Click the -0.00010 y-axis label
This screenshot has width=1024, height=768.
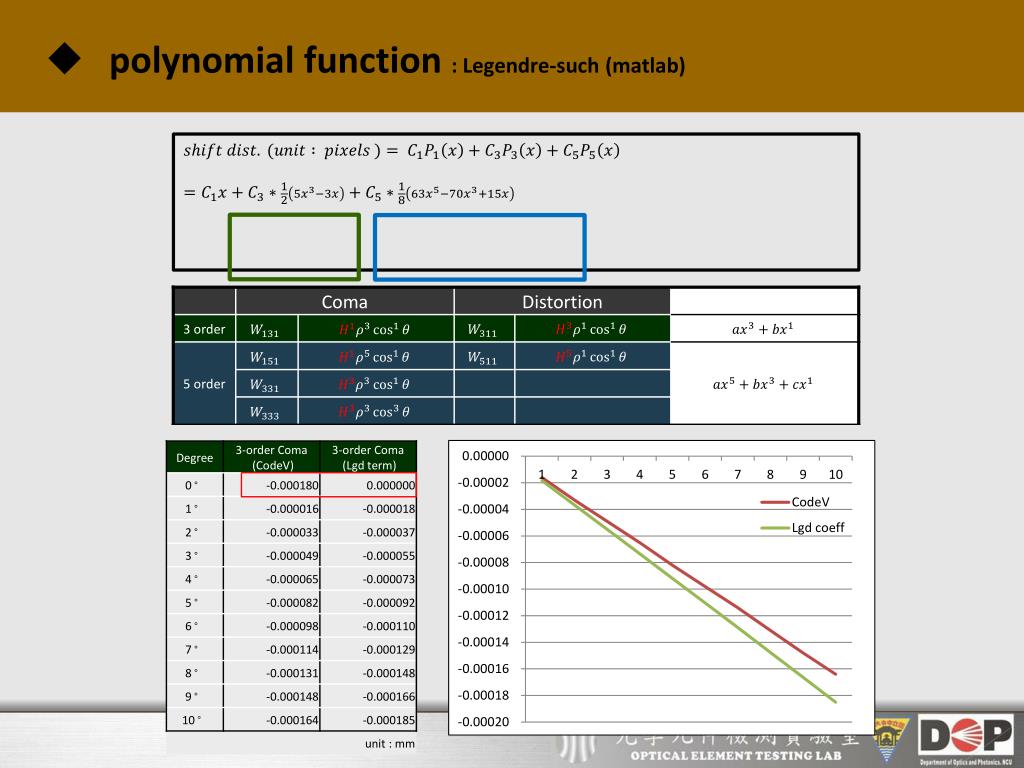coord(483,589)
